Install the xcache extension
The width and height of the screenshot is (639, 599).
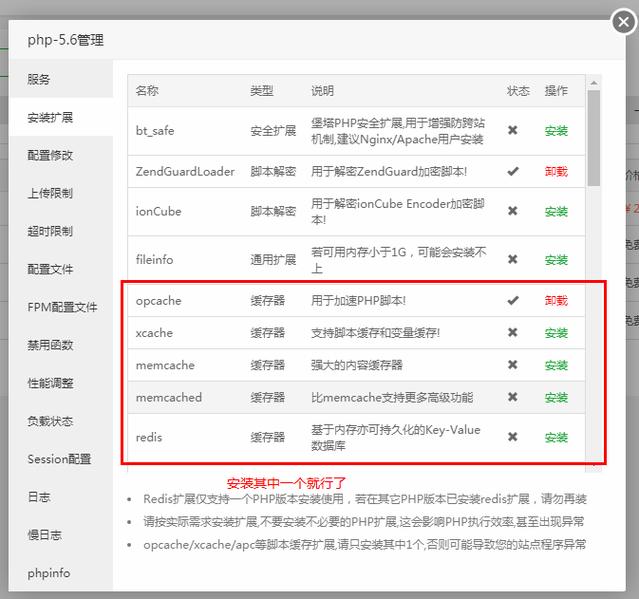tap(556, 333)
